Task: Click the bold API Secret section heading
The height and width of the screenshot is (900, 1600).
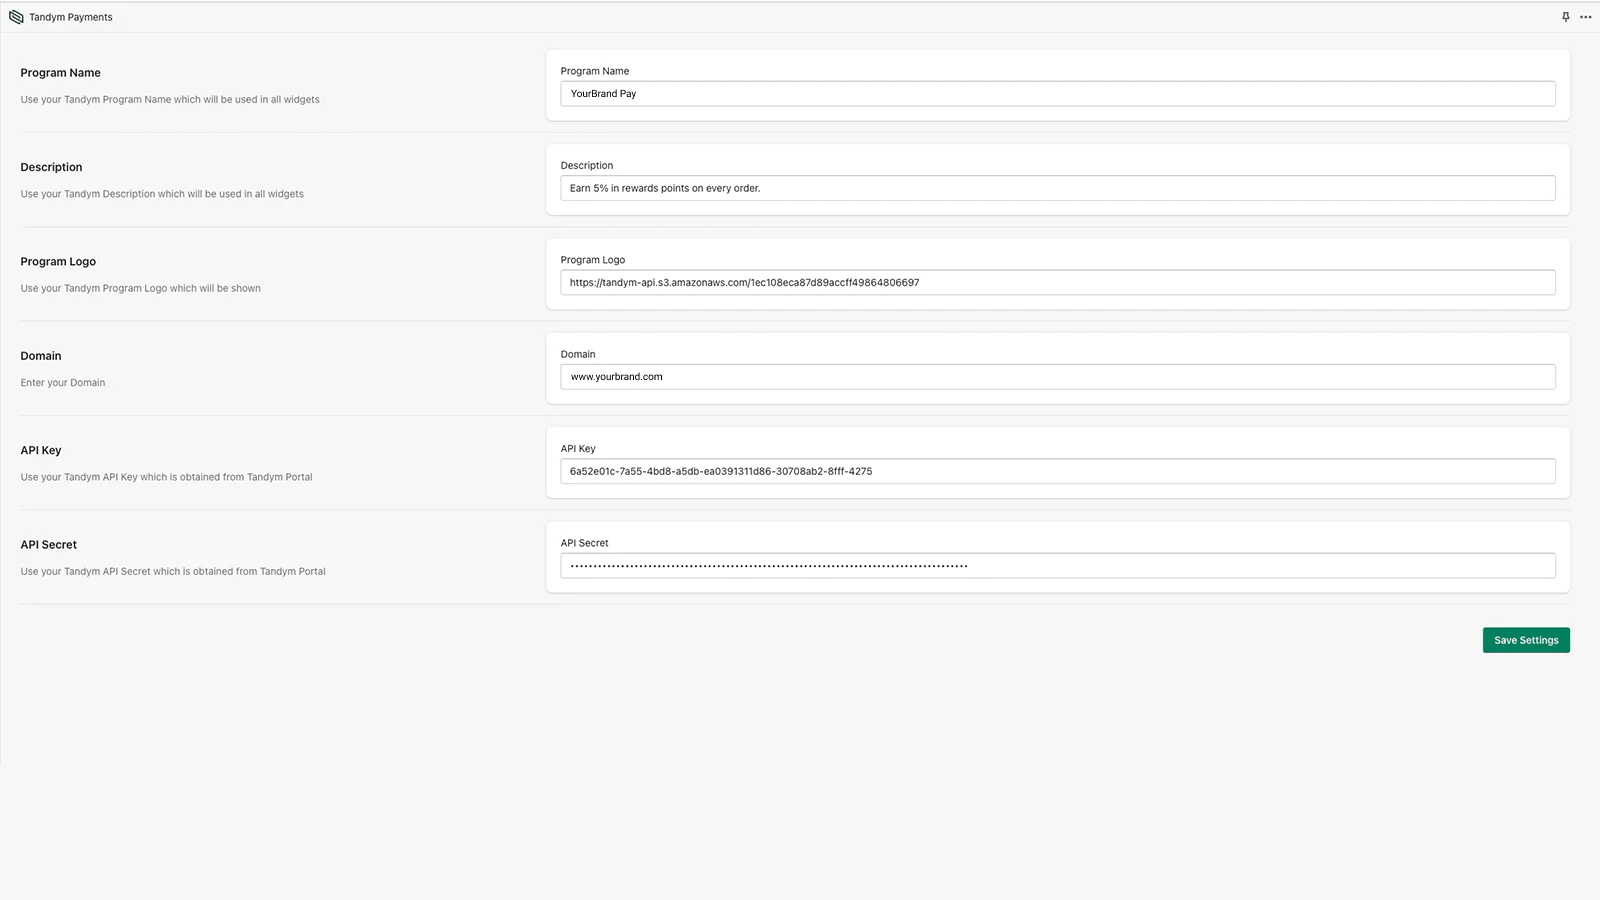Action: click(x=49, y=545)
